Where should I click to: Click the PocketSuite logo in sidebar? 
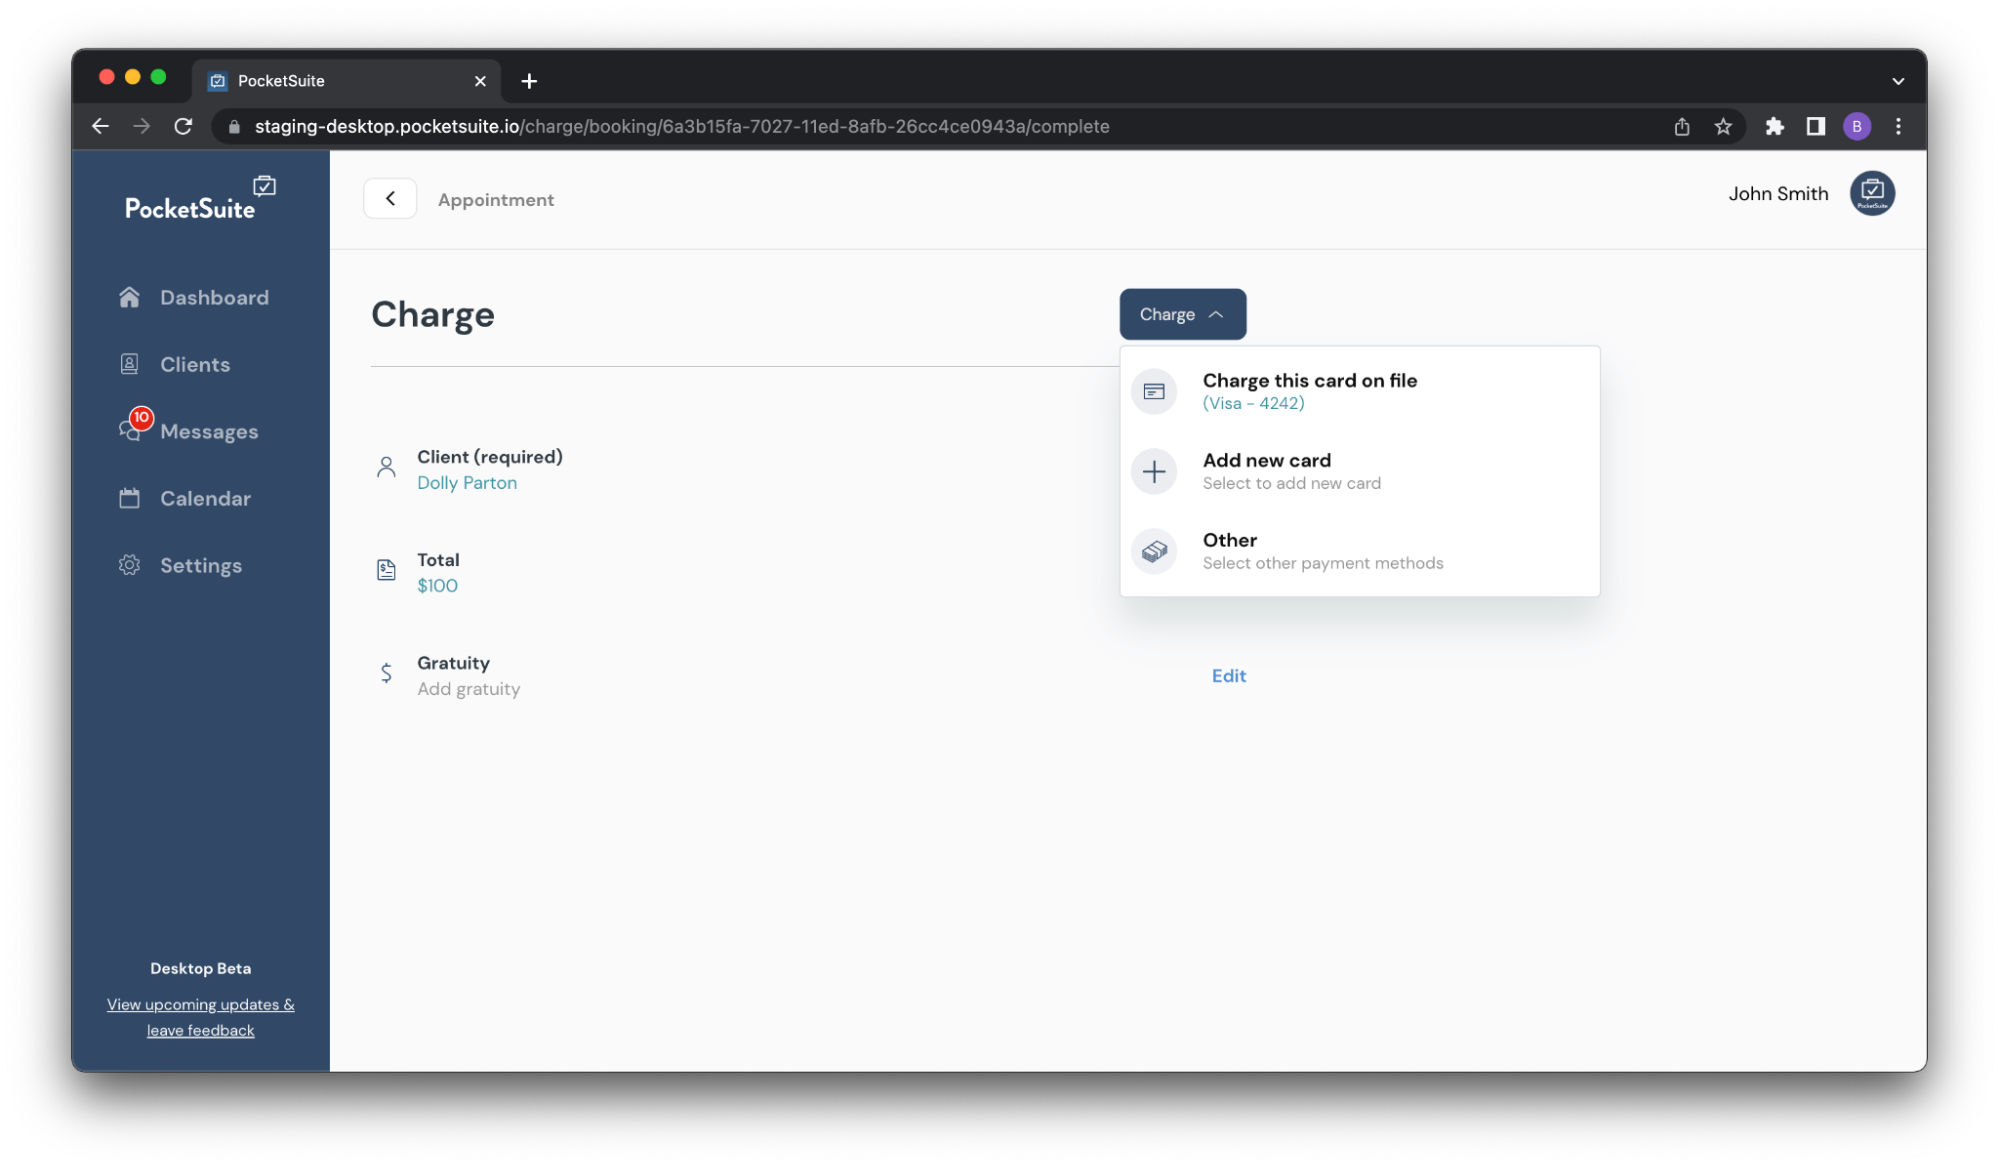(x=200, y=199)
